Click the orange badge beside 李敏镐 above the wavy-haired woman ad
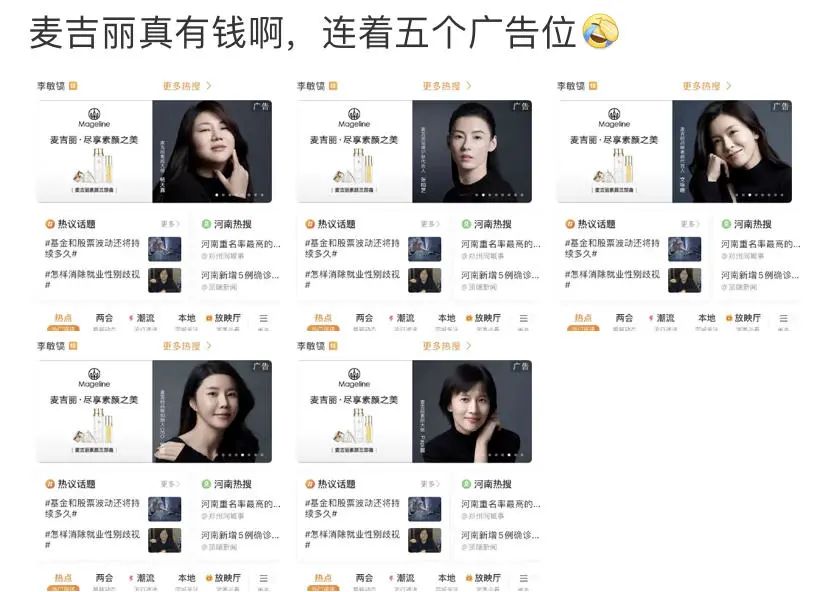The width and height of the screenshot is (828, 592). coord(73,345)
